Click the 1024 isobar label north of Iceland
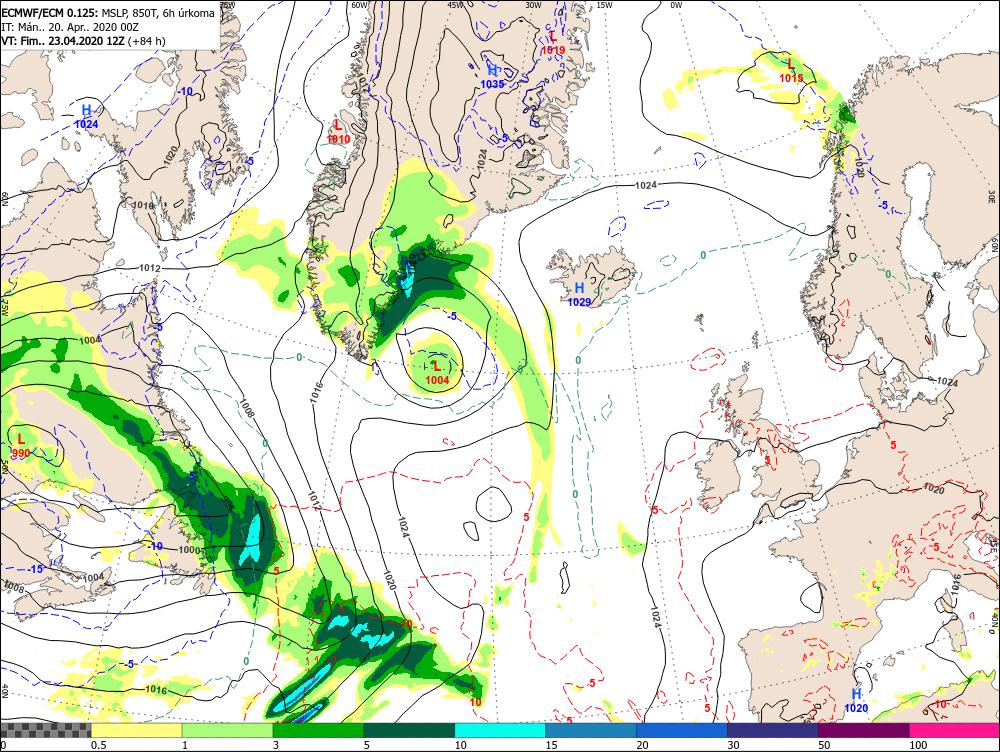 click(x=646, y=185)
